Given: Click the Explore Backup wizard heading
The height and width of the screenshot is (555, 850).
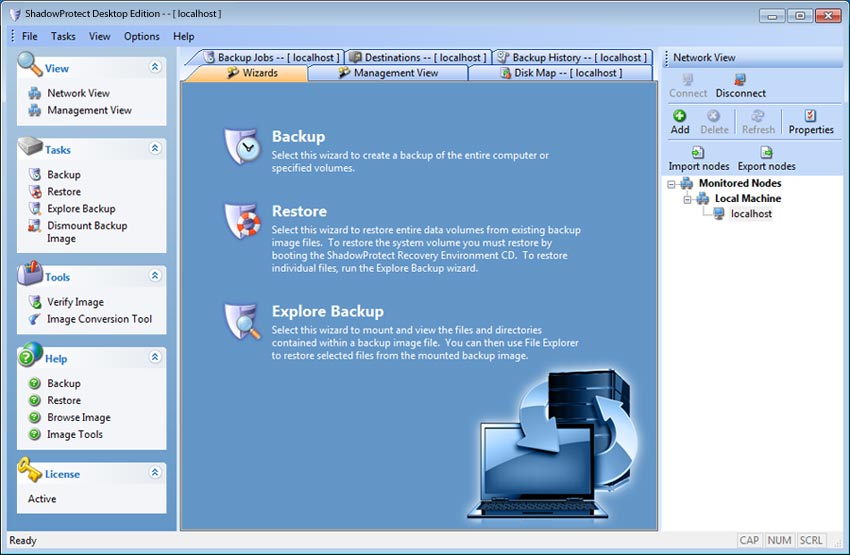Looking at the screenshot, I should 327,312.
